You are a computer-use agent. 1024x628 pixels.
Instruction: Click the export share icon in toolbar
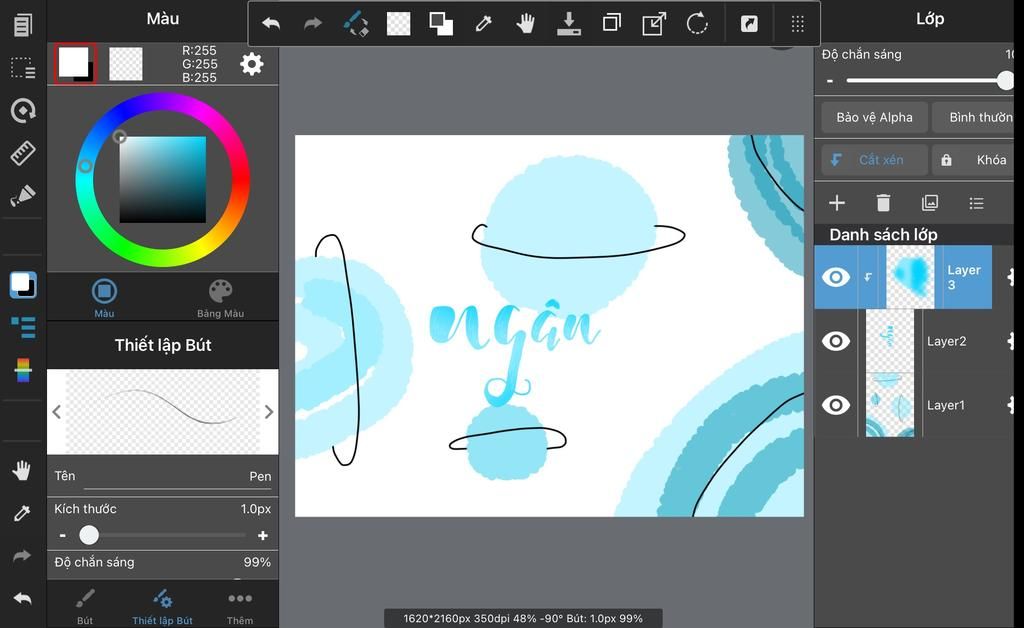654,24
